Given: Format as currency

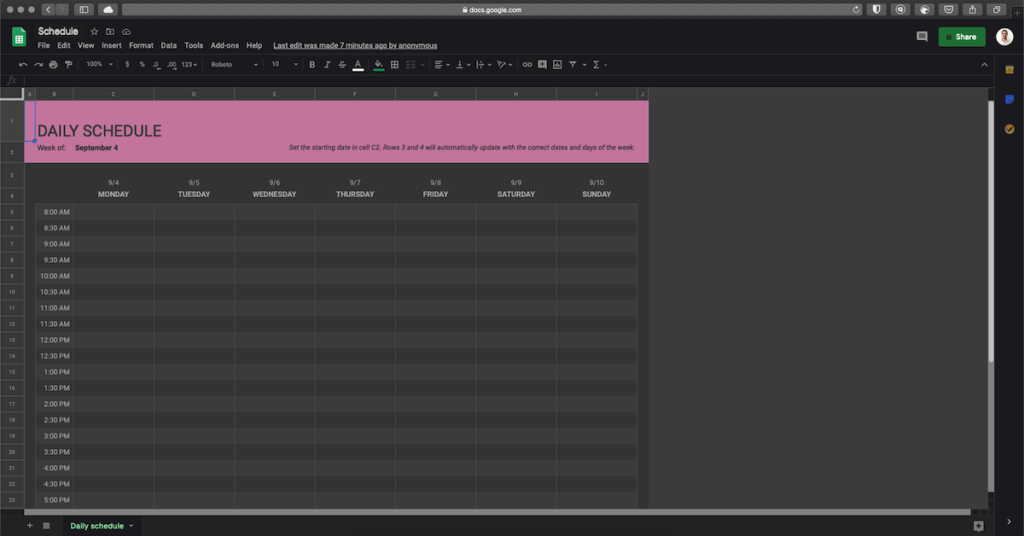Looking at the screenshot, I should coord(127,65).
